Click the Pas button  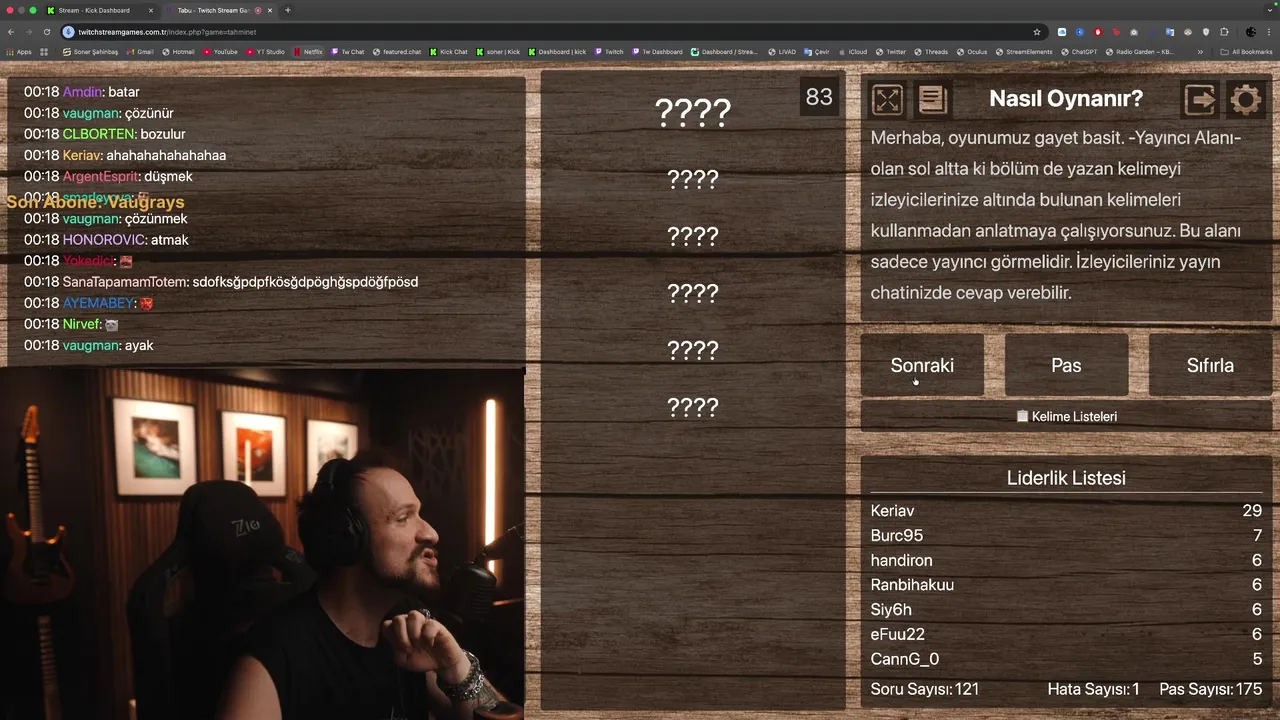pyautogui.click(x=1066, y=365)
